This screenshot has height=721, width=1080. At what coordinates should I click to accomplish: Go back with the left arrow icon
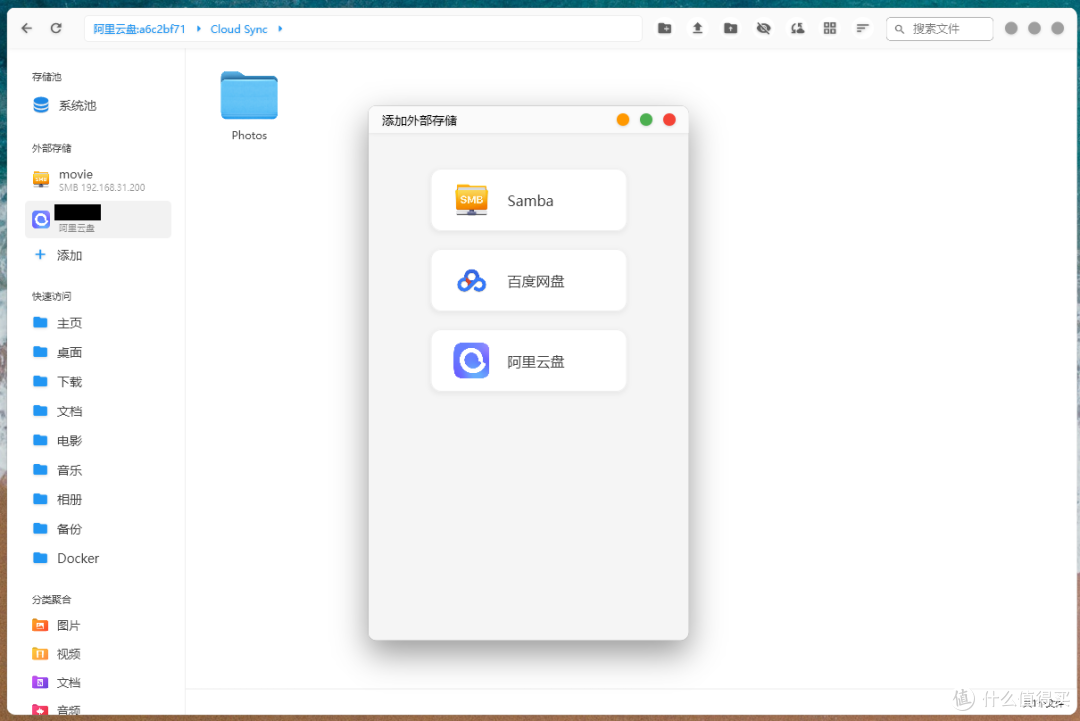coord(26,28)
